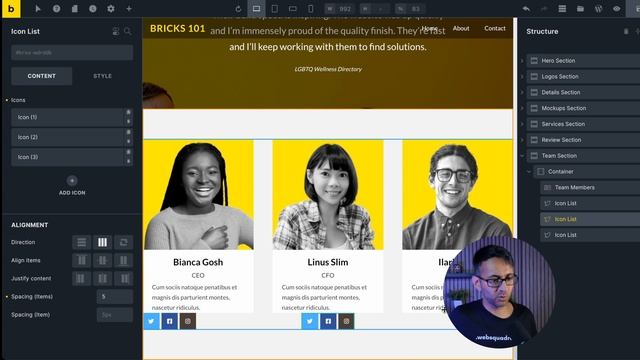Expand the Services Section in Structure
This screenshot has width=640, height=360.
coord(522,124)
